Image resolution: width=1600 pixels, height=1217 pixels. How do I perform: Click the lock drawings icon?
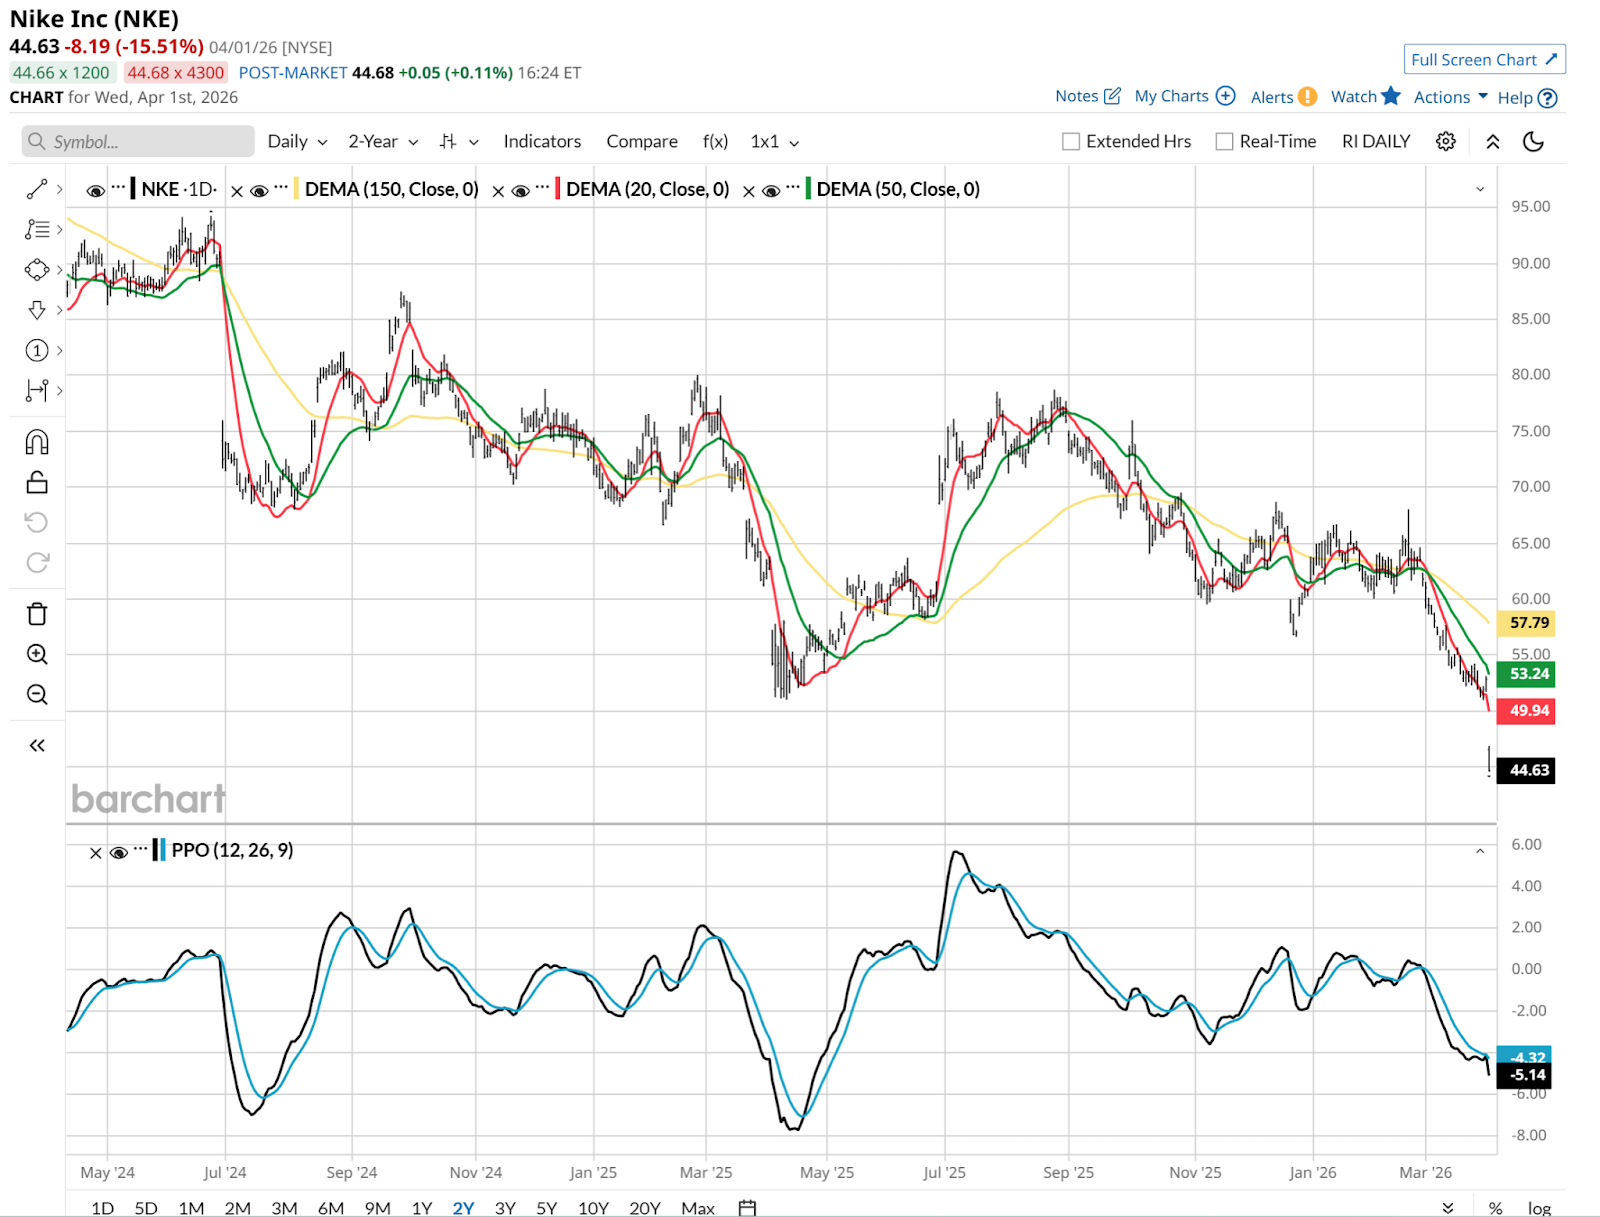[37, 483]
